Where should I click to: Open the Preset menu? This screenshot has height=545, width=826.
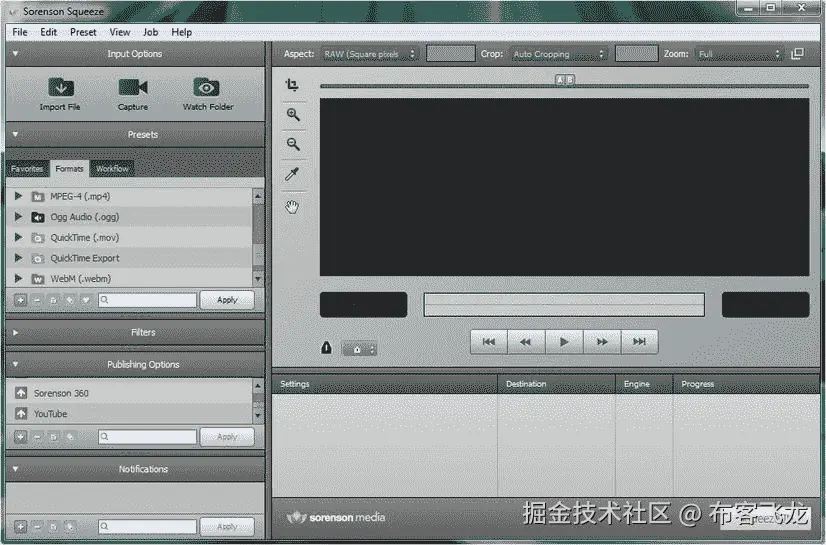[83, 32]
